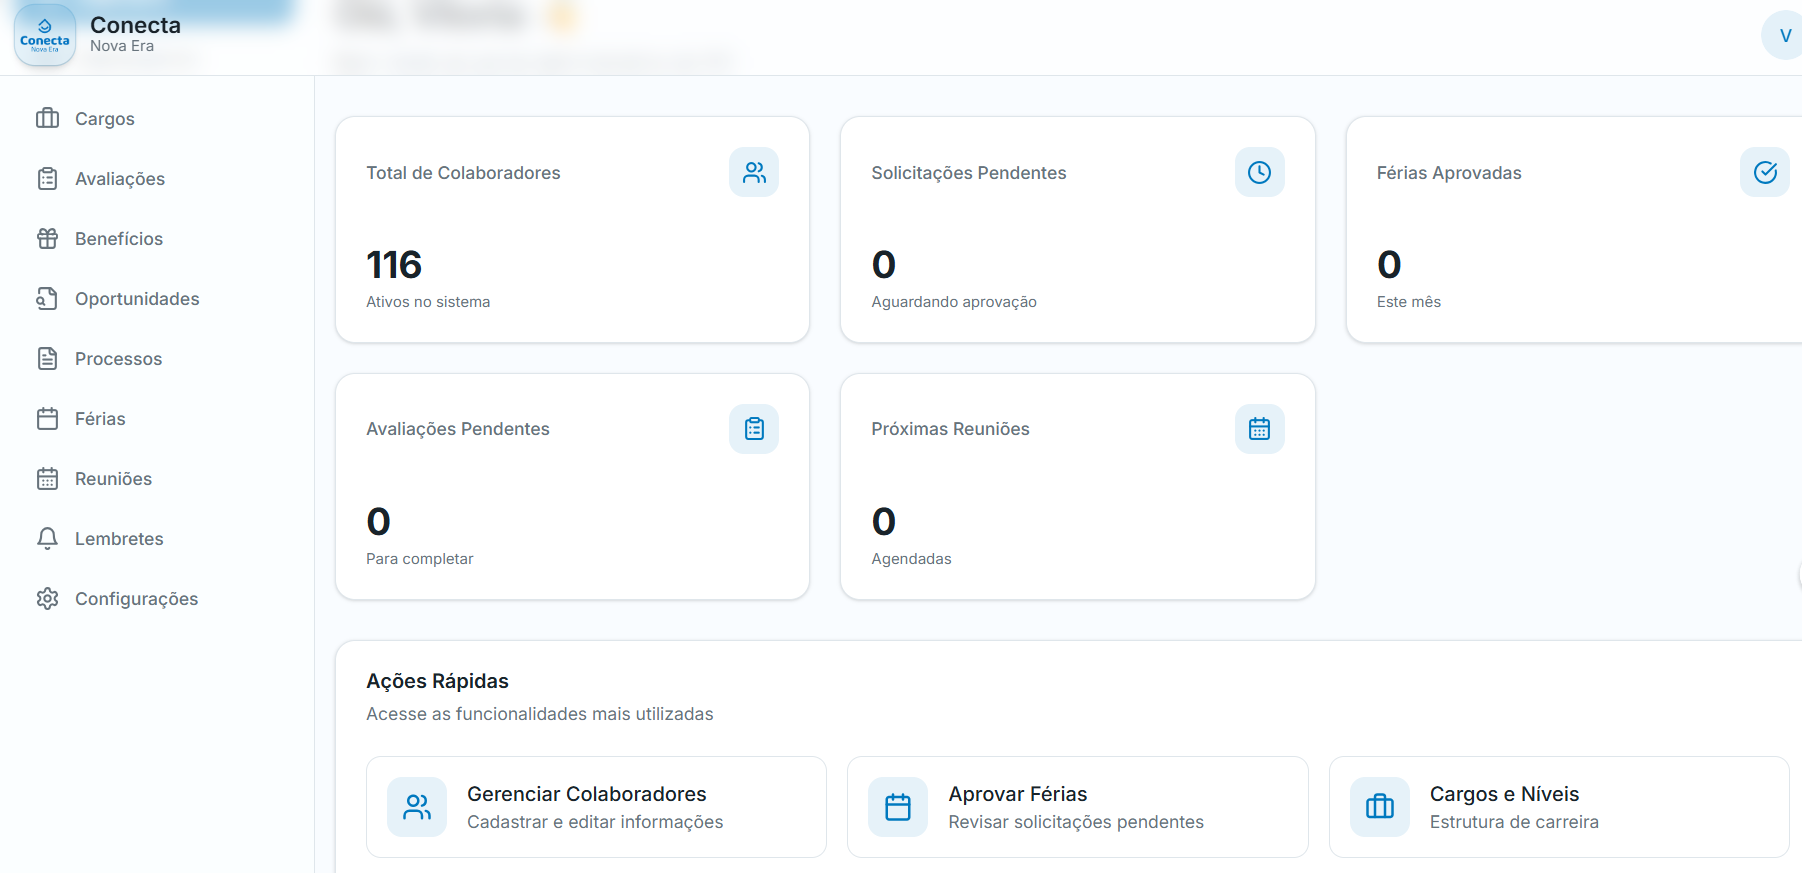This screenshot has height=873, width=1802.
Task: Click the Configurações gear icon in sidebar
Action: (48, 598)
